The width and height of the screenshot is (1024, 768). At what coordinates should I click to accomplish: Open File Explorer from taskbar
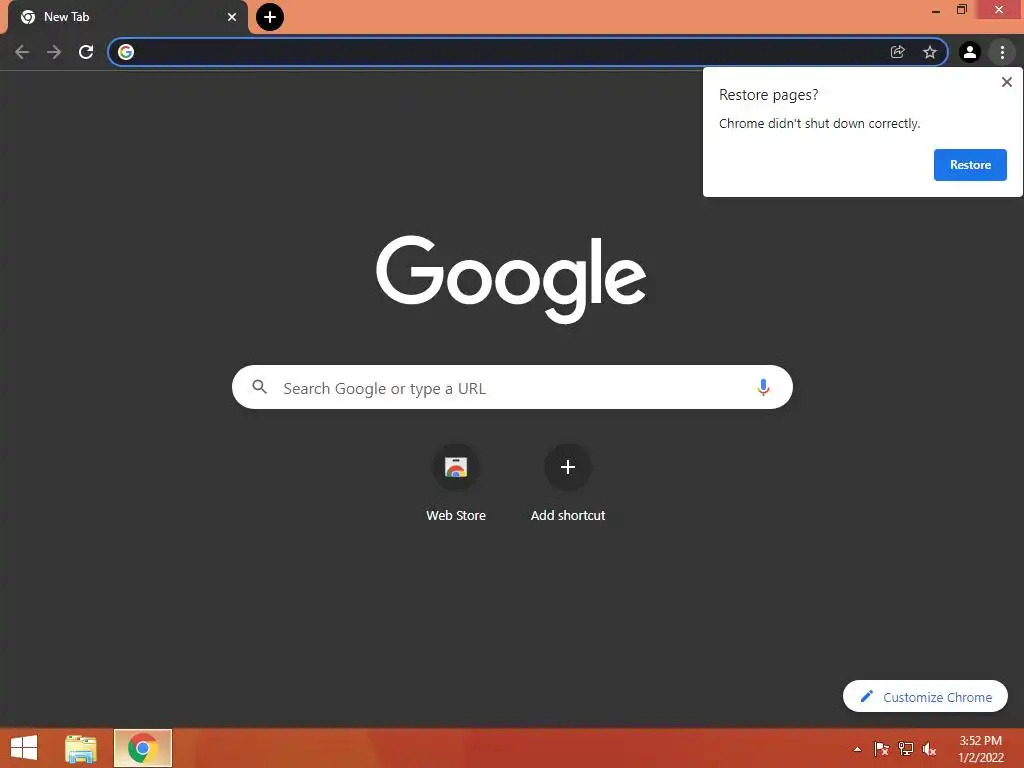point(80,748)
